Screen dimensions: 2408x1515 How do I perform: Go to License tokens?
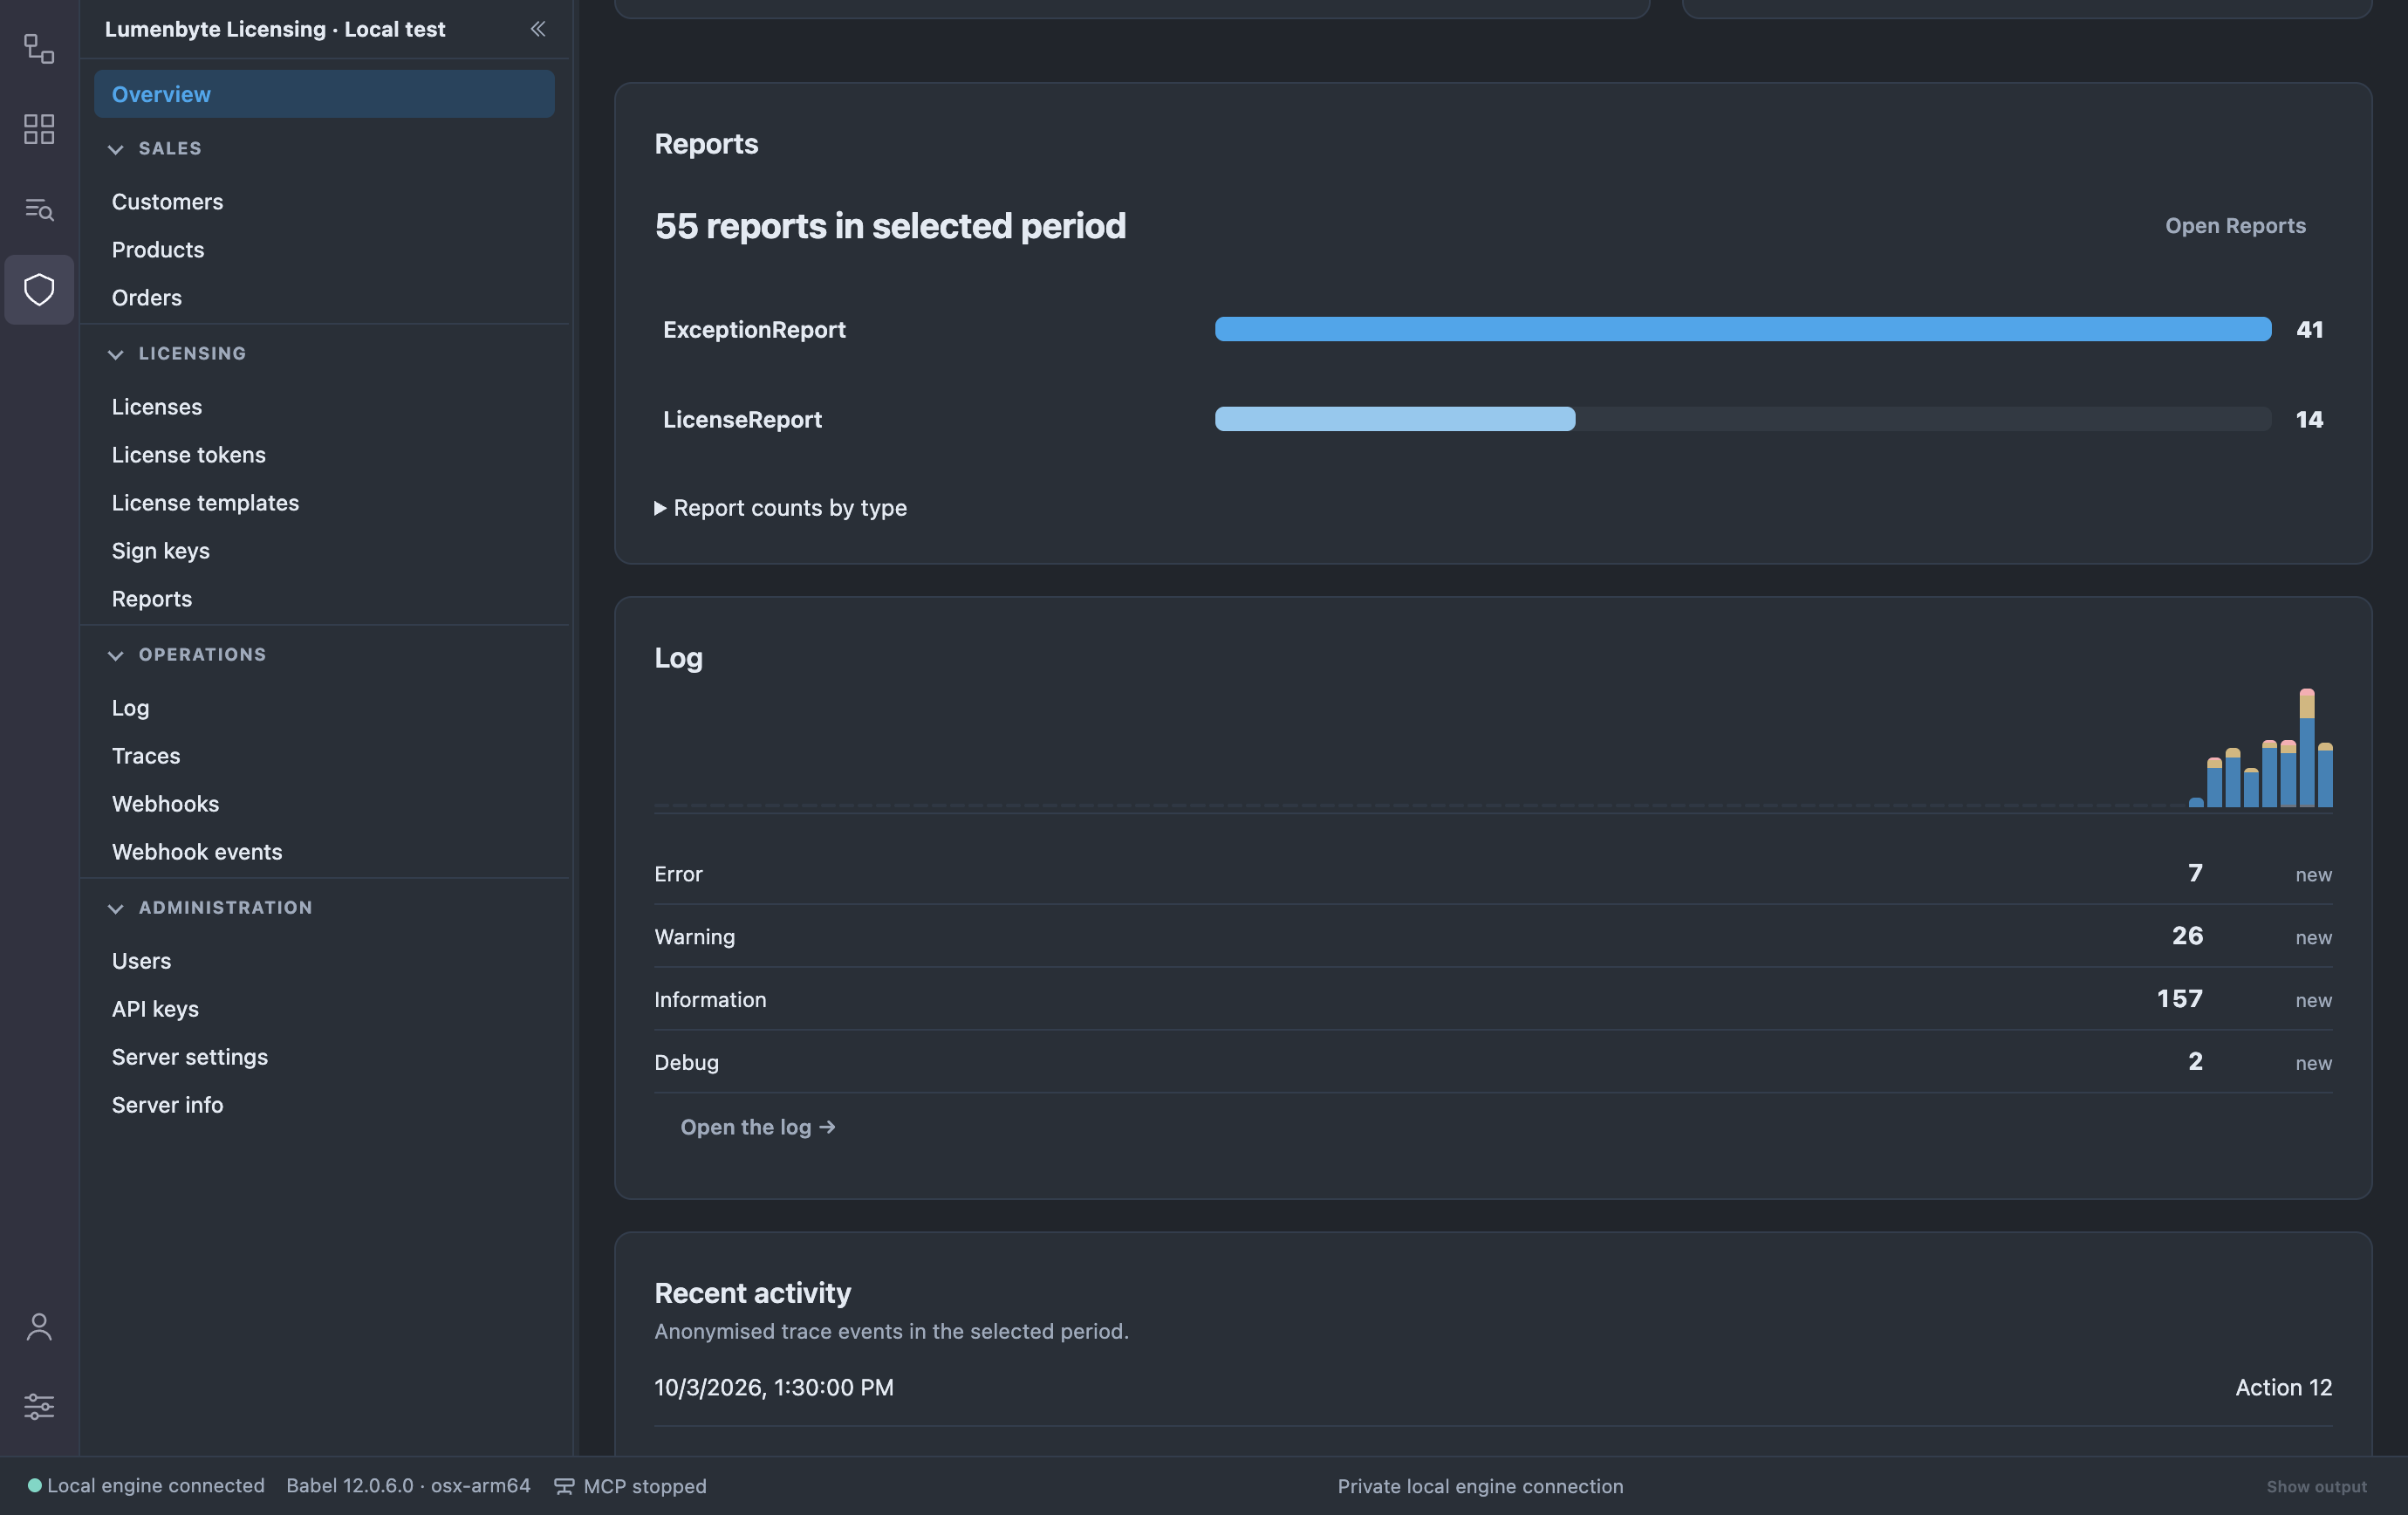tap(324, 455)
